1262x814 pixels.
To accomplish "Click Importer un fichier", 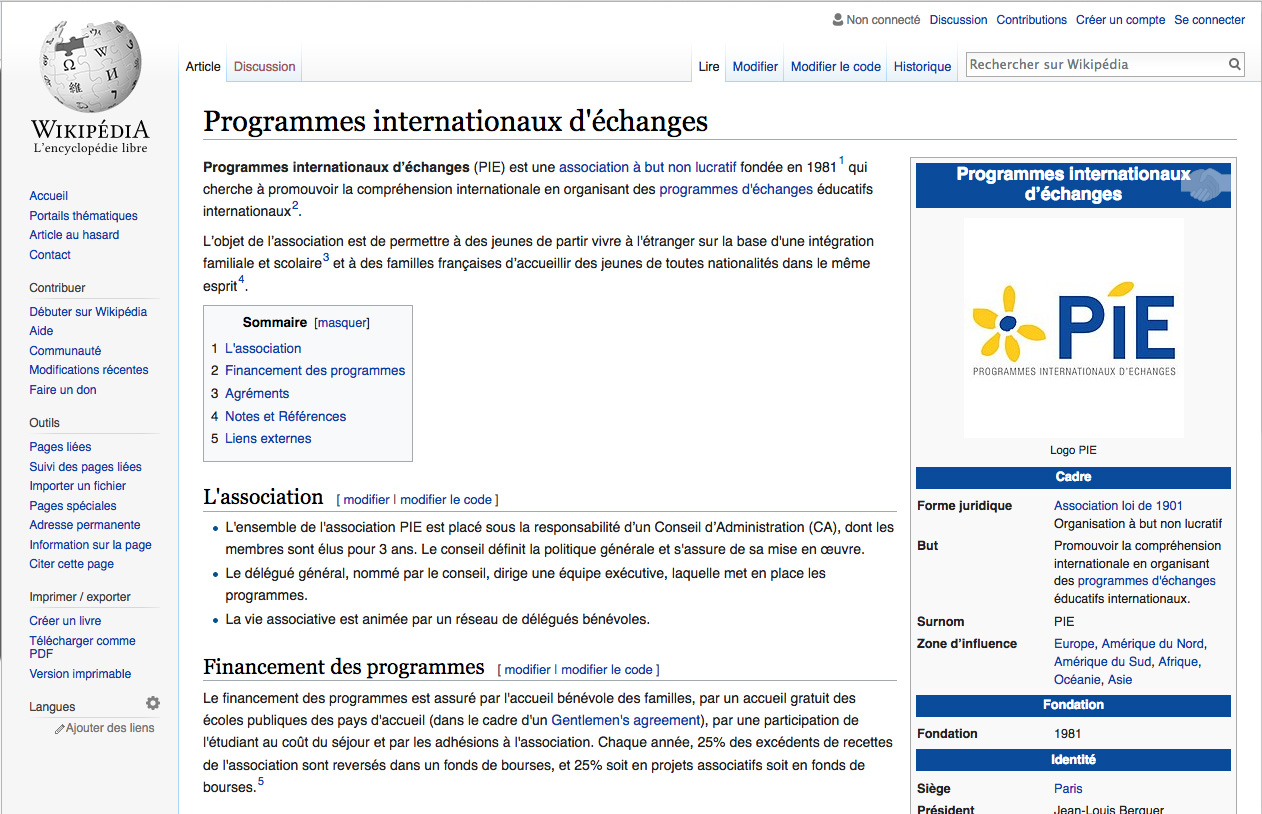I will tap(78, 486).
